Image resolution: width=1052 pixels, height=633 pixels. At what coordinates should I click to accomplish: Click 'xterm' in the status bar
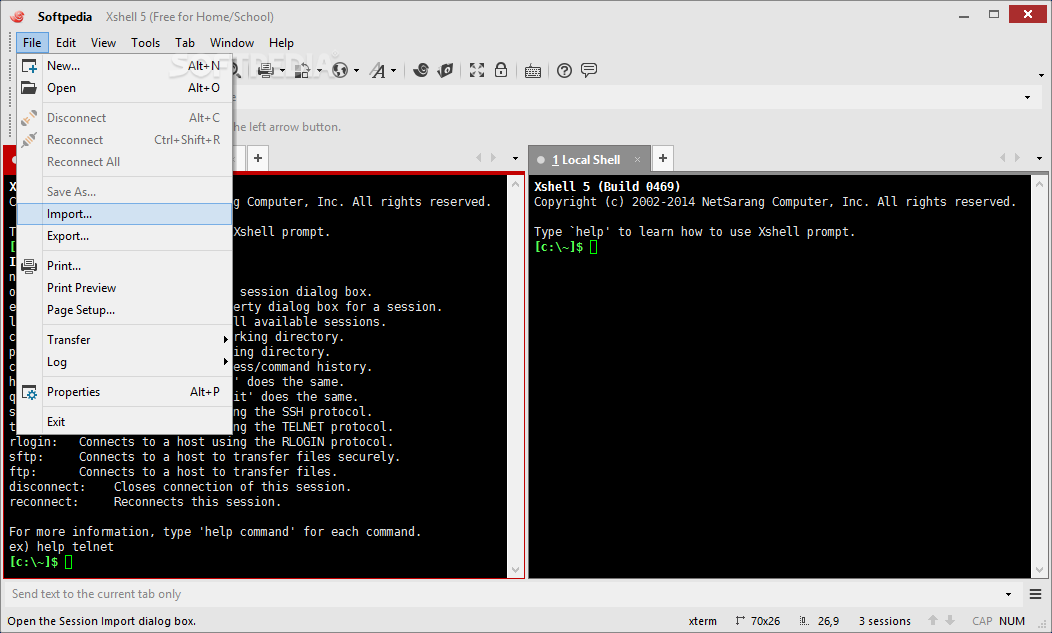[x=702, y=621]
